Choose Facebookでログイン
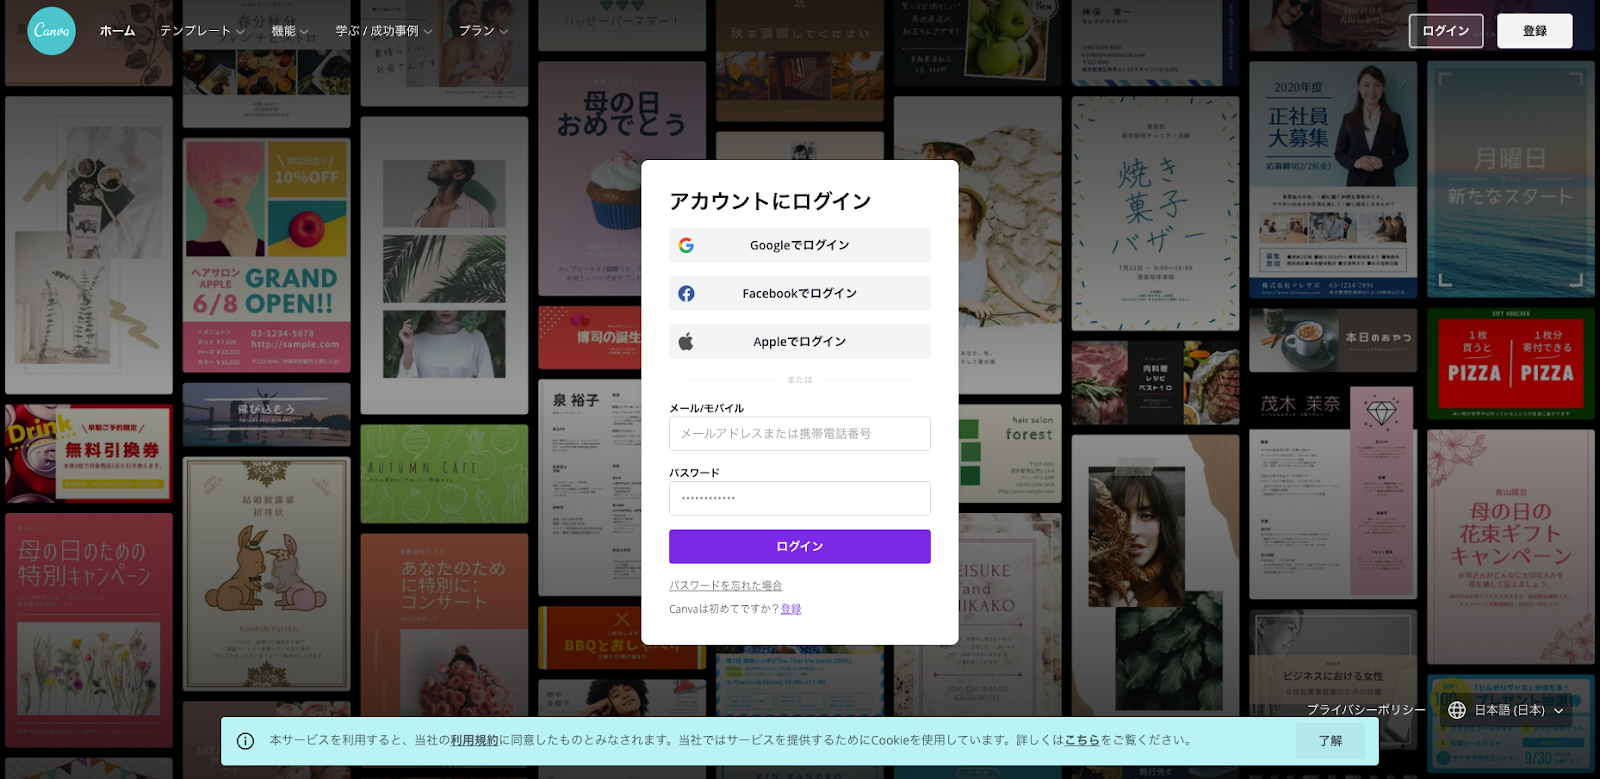 pyautogui.click(x=800, y=293)
